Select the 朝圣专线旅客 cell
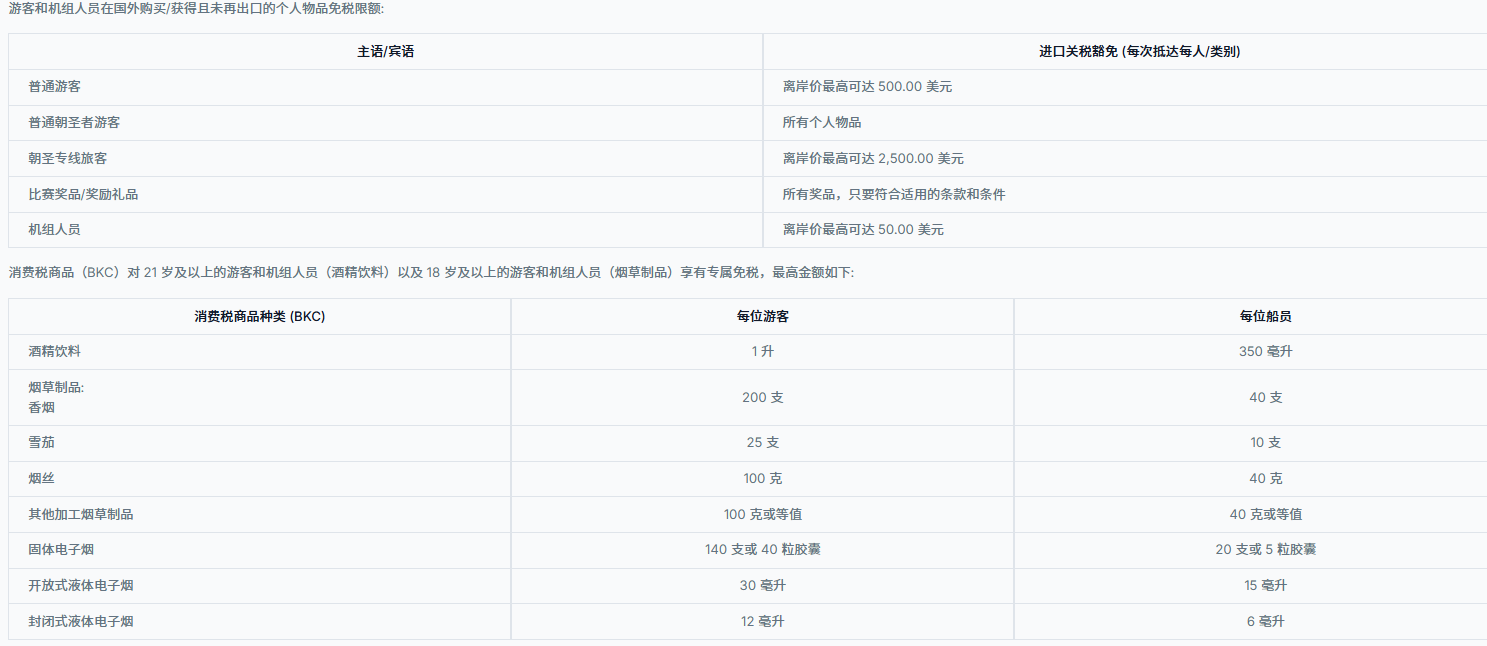 coord(68,158)
